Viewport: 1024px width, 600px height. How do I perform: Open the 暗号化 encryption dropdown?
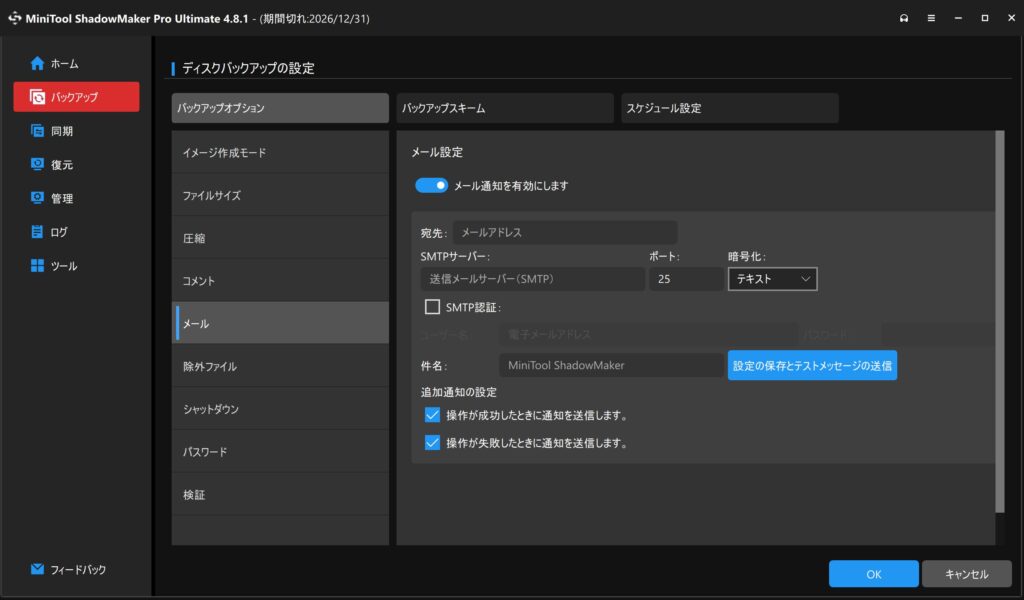tap(773, 279)
